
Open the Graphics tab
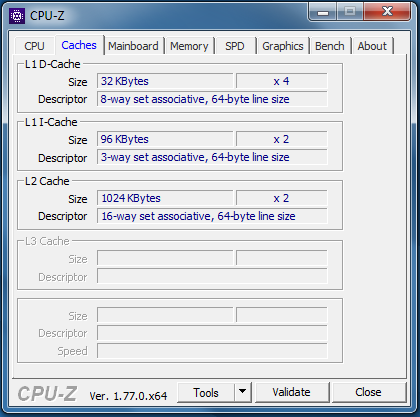point(283,46)
